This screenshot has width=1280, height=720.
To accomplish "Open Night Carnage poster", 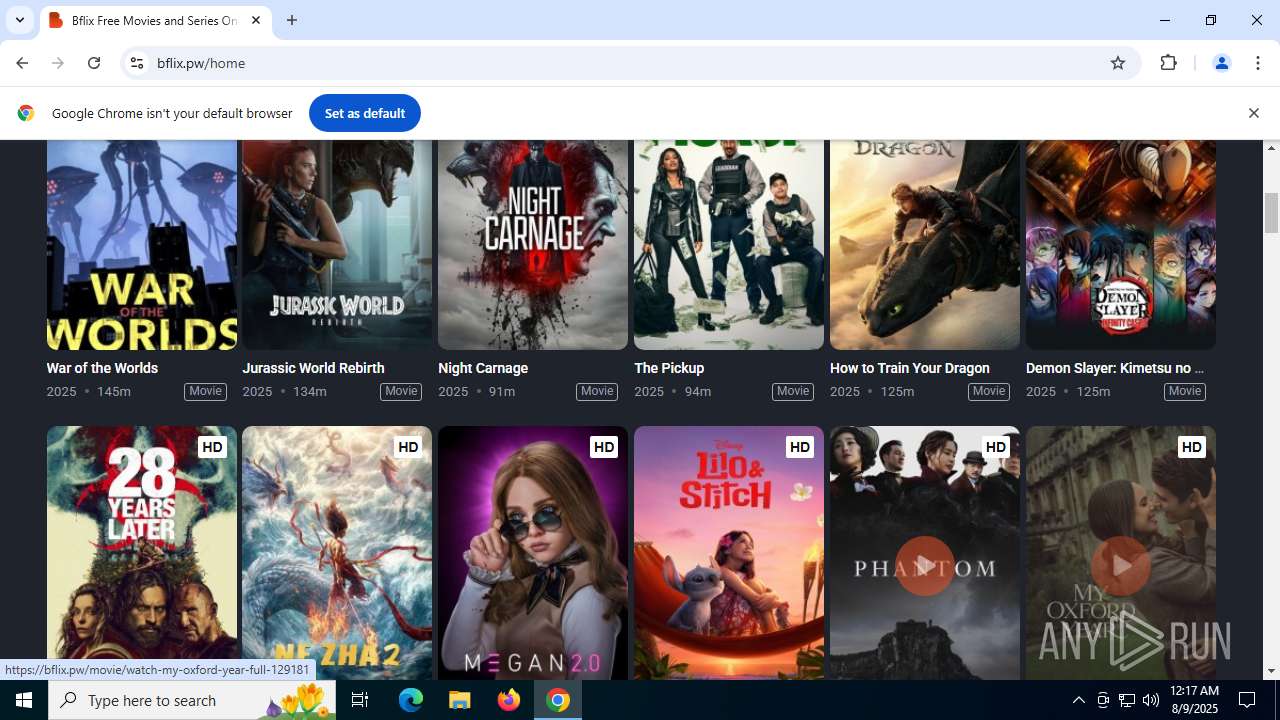I will 533,245.
